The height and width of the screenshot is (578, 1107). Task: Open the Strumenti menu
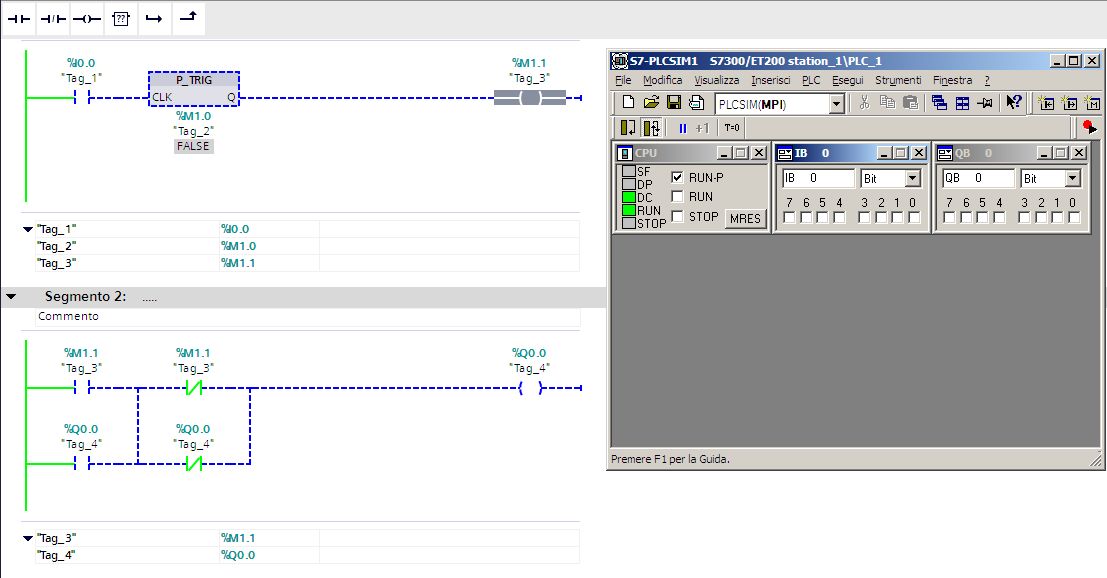(x=898, y=80)
